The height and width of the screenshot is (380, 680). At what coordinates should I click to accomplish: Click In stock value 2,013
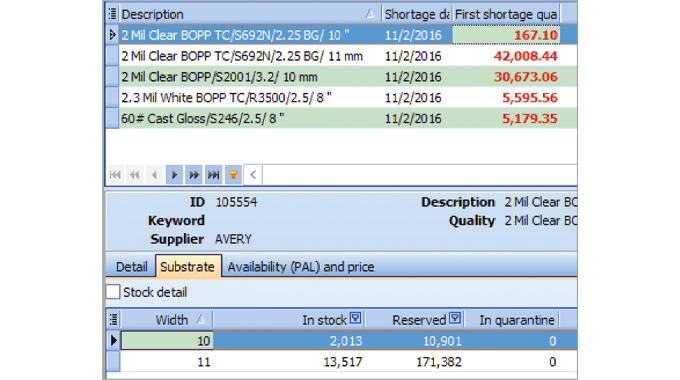pos(346,341)
